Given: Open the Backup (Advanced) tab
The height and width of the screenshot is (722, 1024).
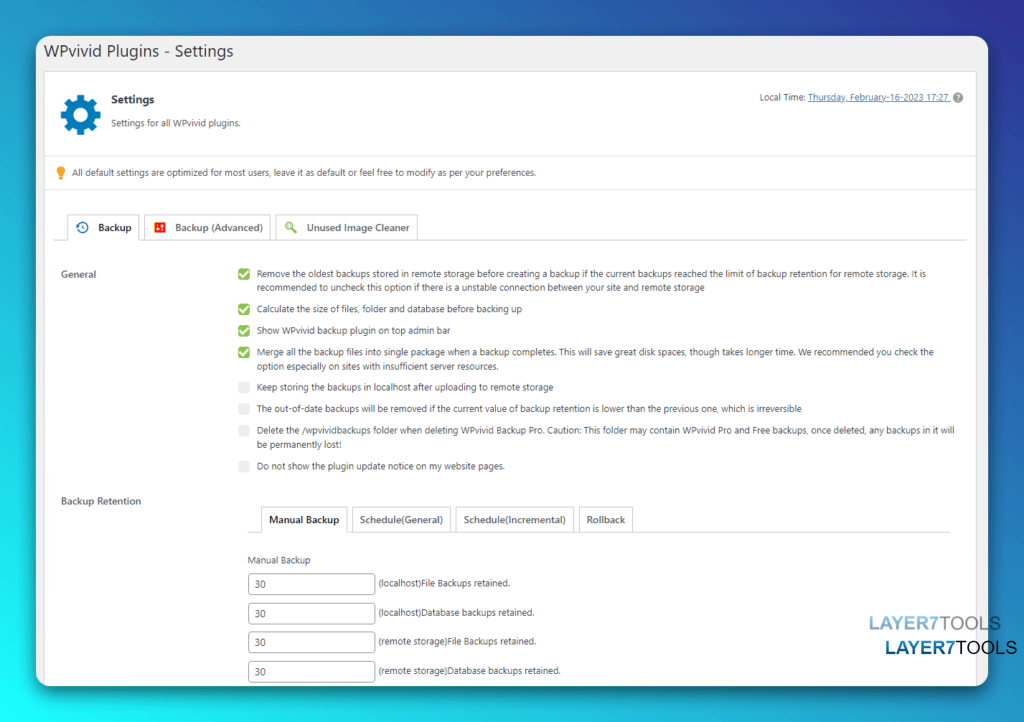Looking at the screenshot, I should pyautogui.click(x=208, y=227).
